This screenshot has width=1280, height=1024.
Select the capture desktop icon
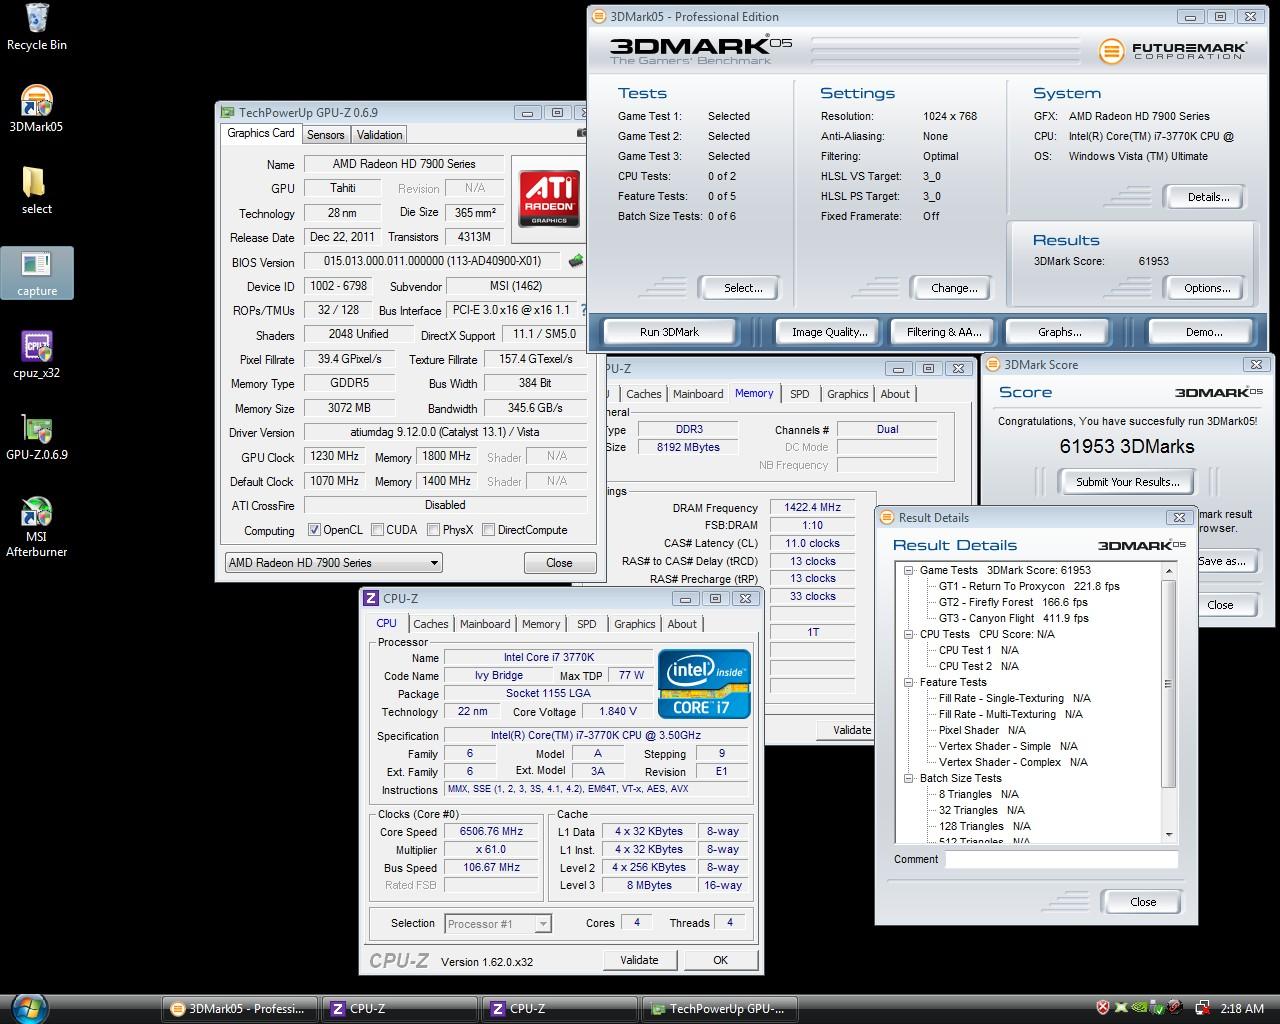click(x=37, y=273)
